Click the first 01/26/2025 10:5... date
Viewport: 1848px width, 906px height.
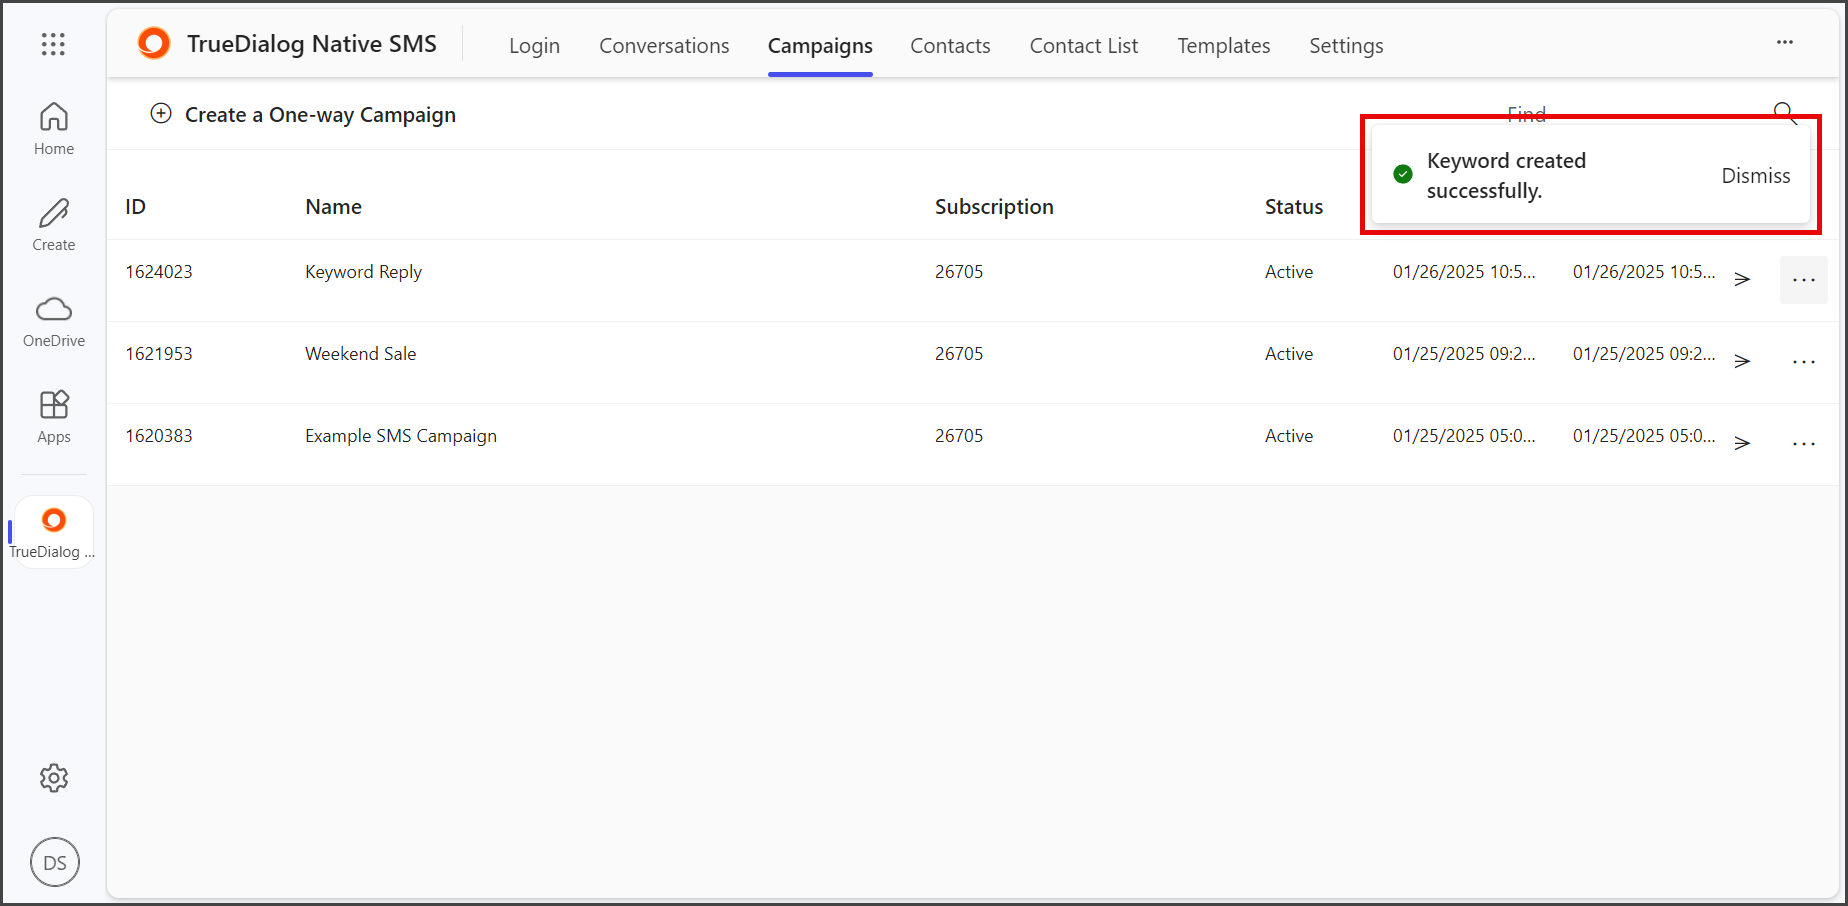coord(1464,272)
